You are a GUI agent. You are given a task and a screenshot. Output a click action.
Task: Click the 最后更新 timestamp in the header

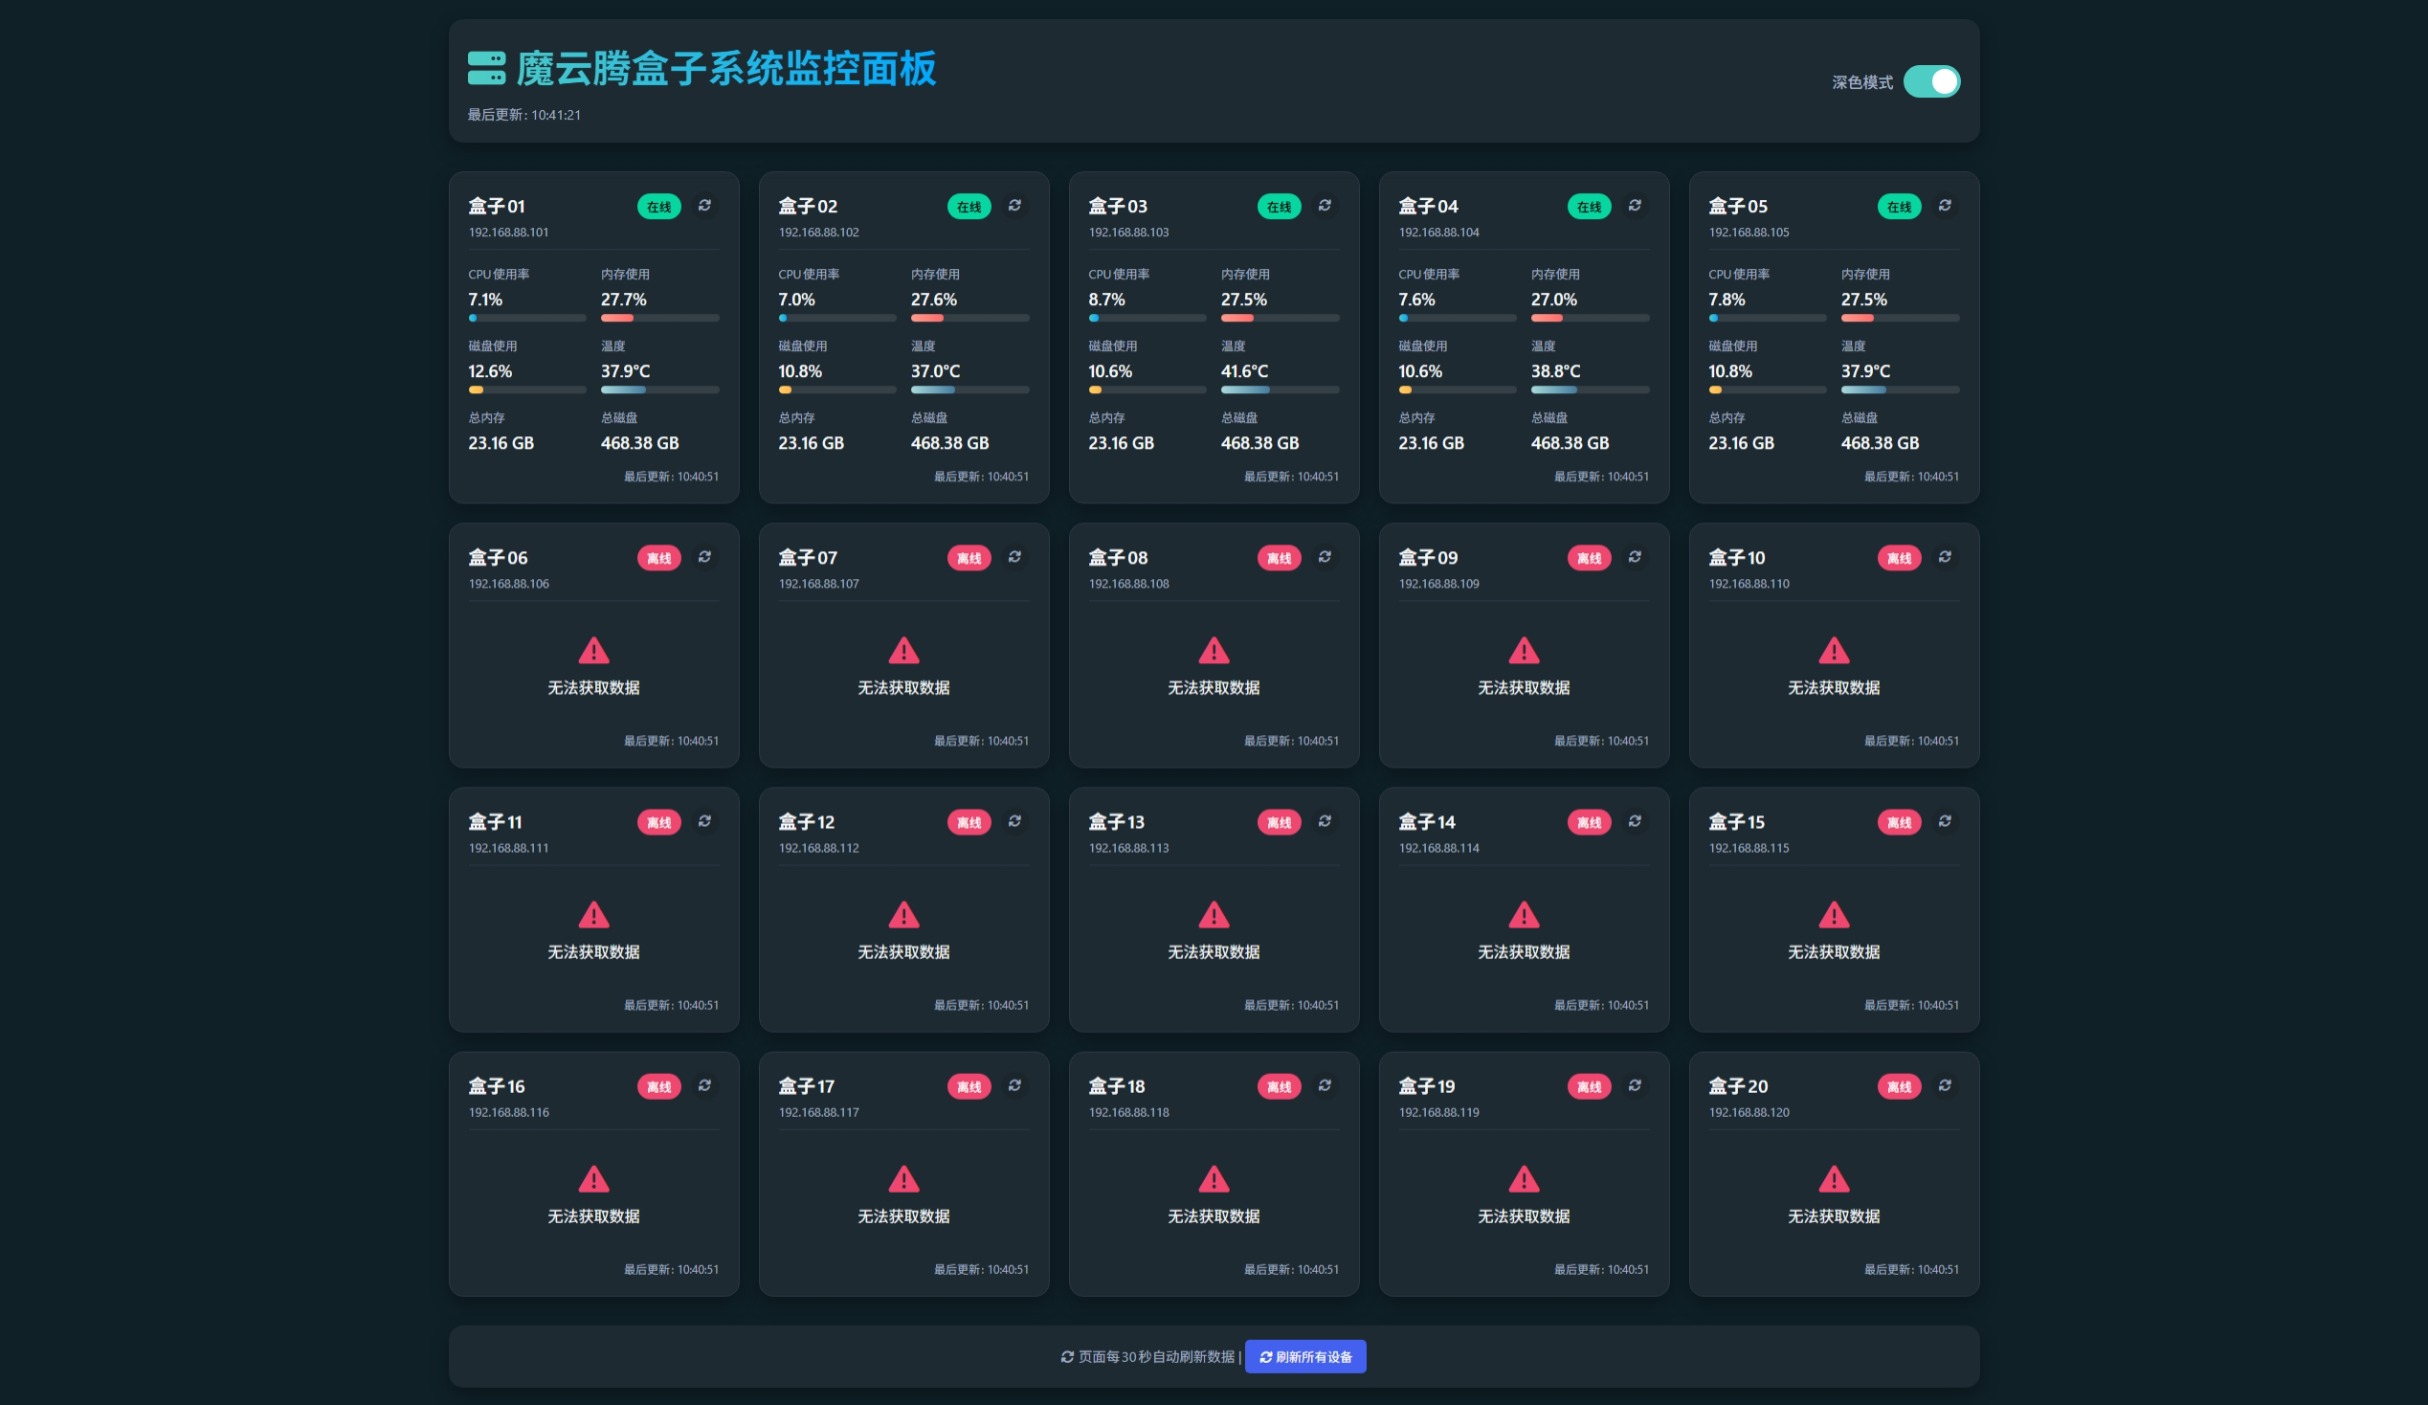(x=523, y=115)
